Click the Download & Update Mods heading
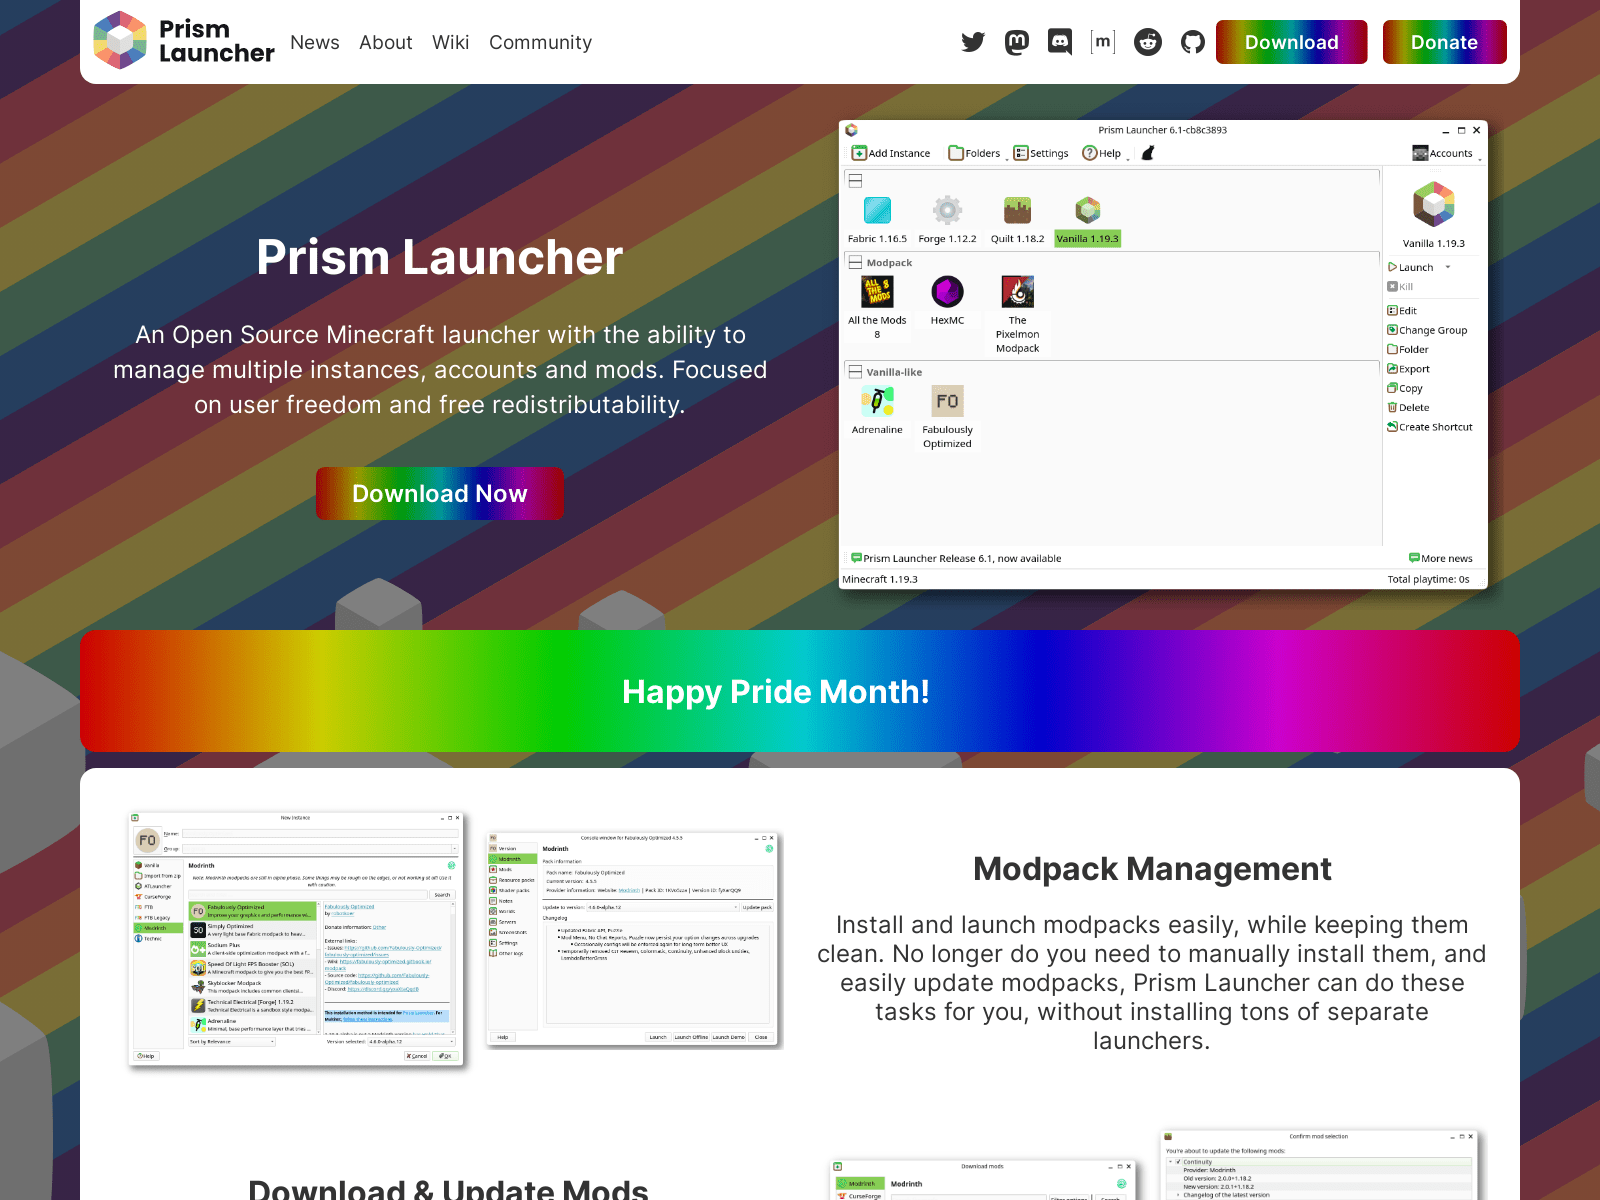 [x=448, y=1188]
